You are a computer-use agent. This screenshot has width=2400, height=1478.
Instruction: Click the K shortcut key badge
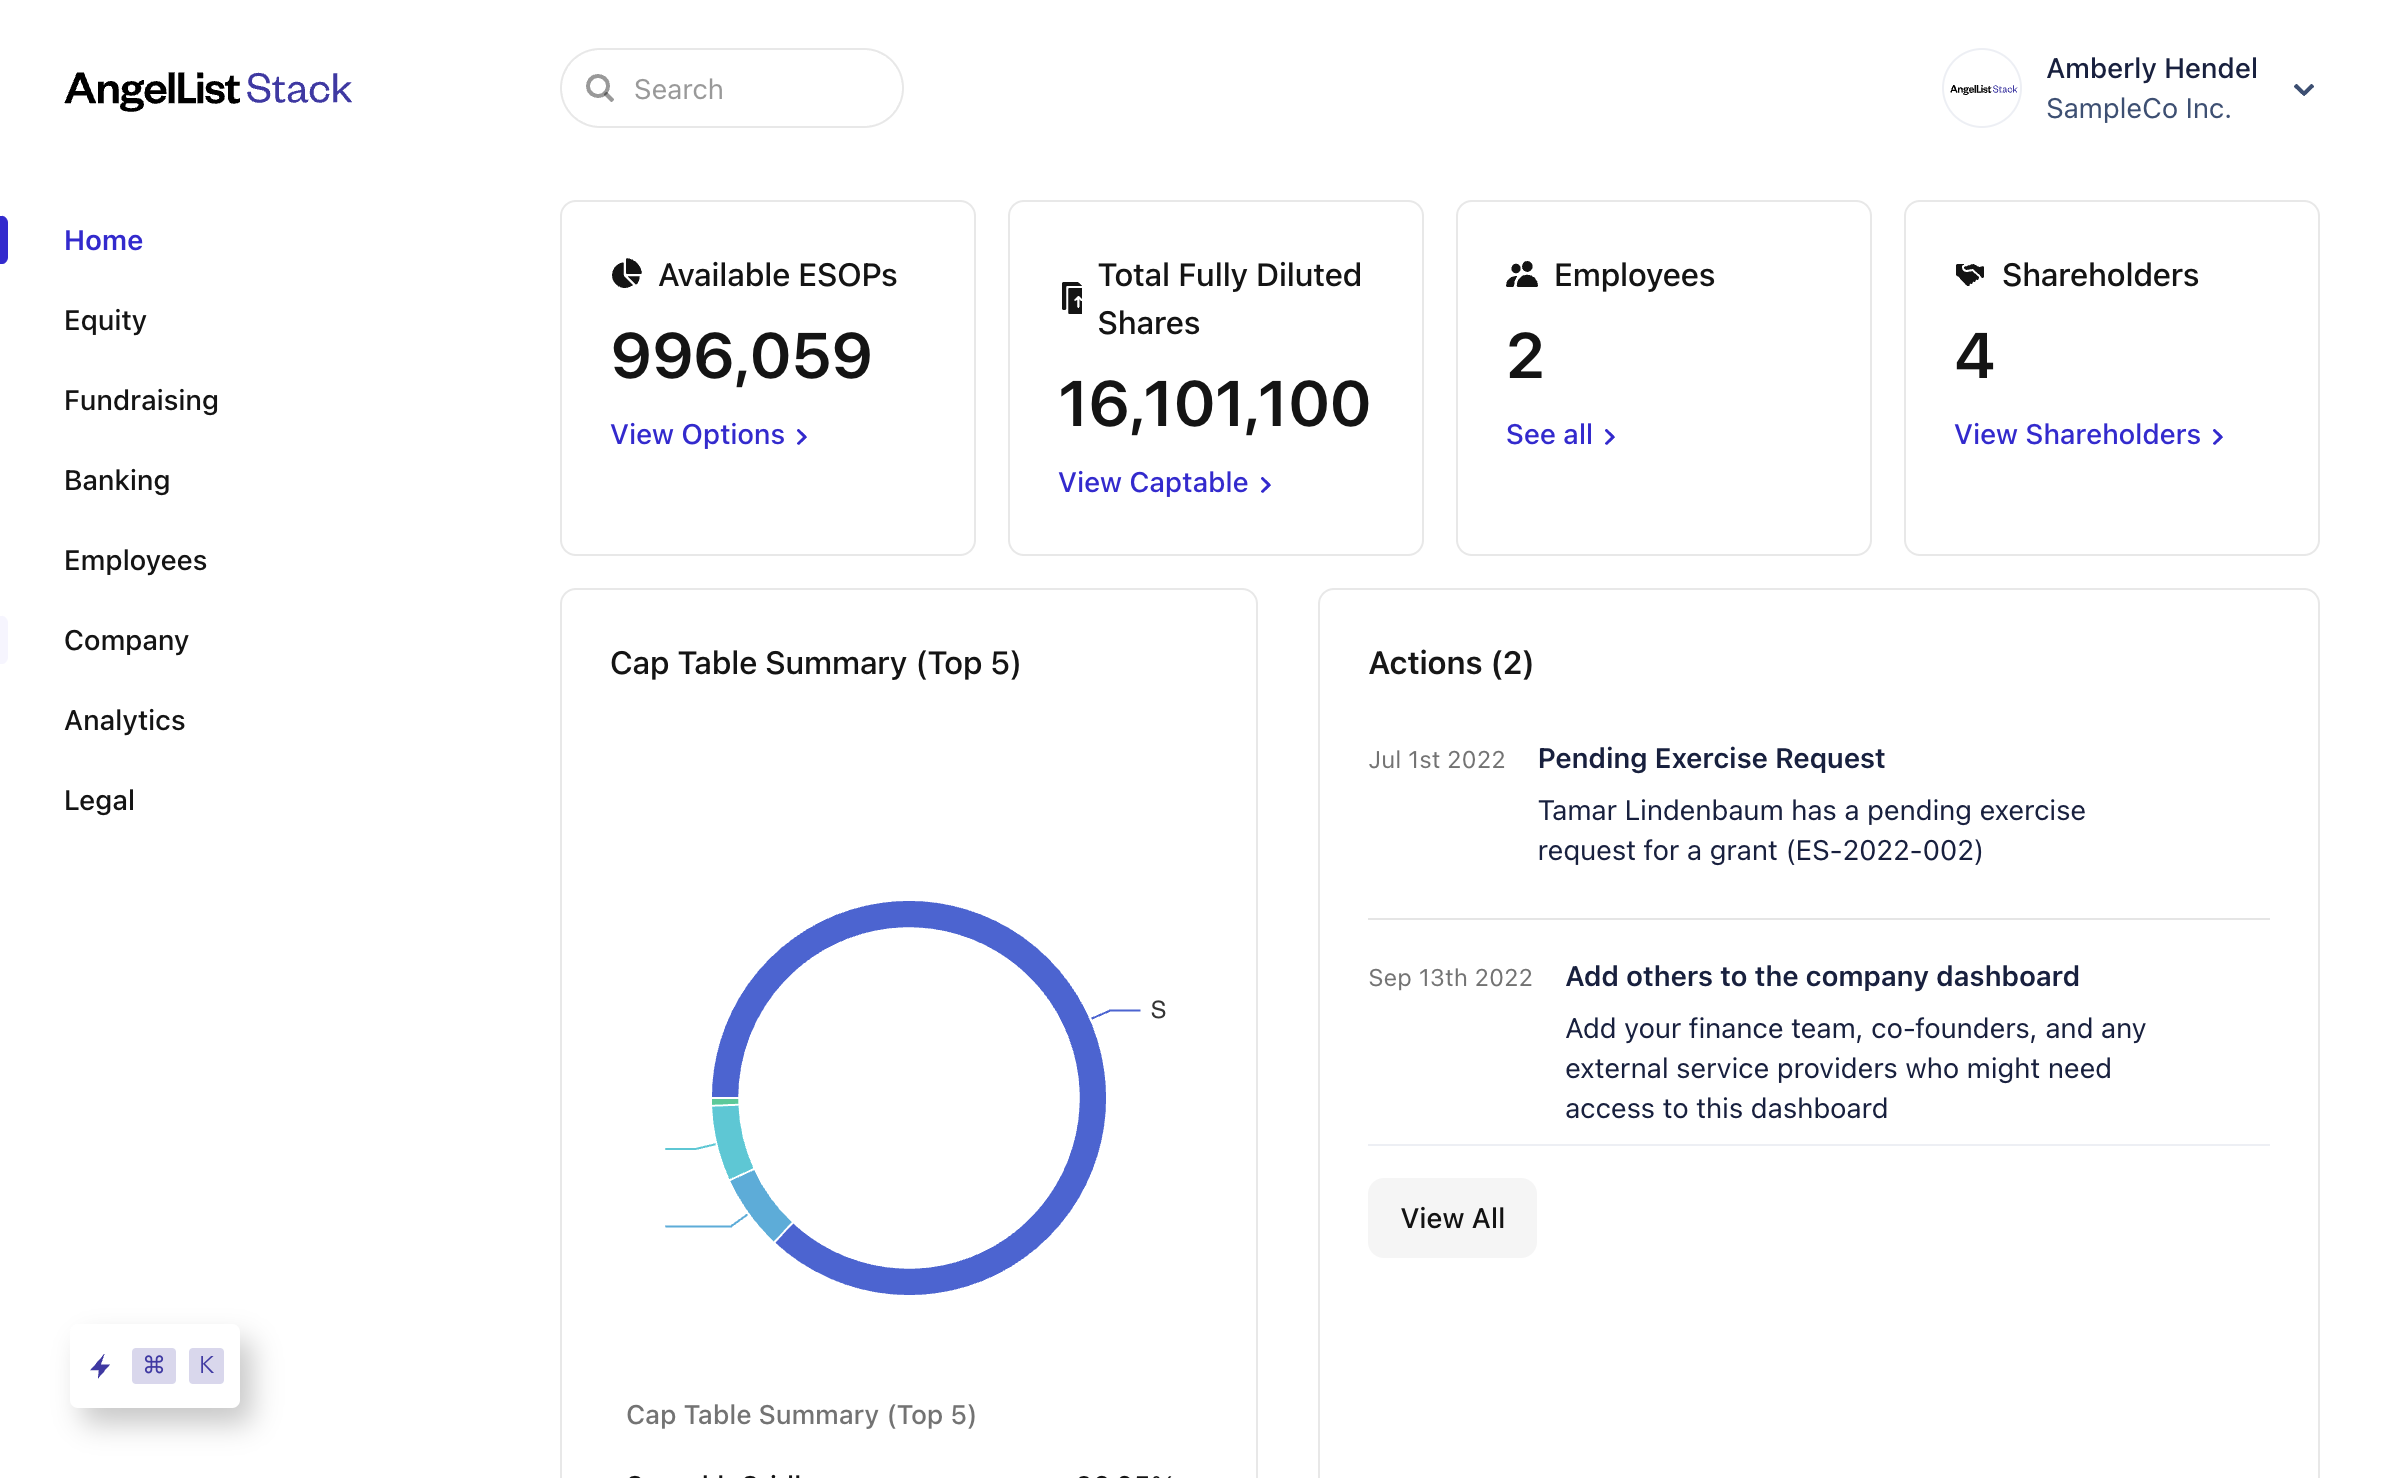click(x=206, y=1365)
